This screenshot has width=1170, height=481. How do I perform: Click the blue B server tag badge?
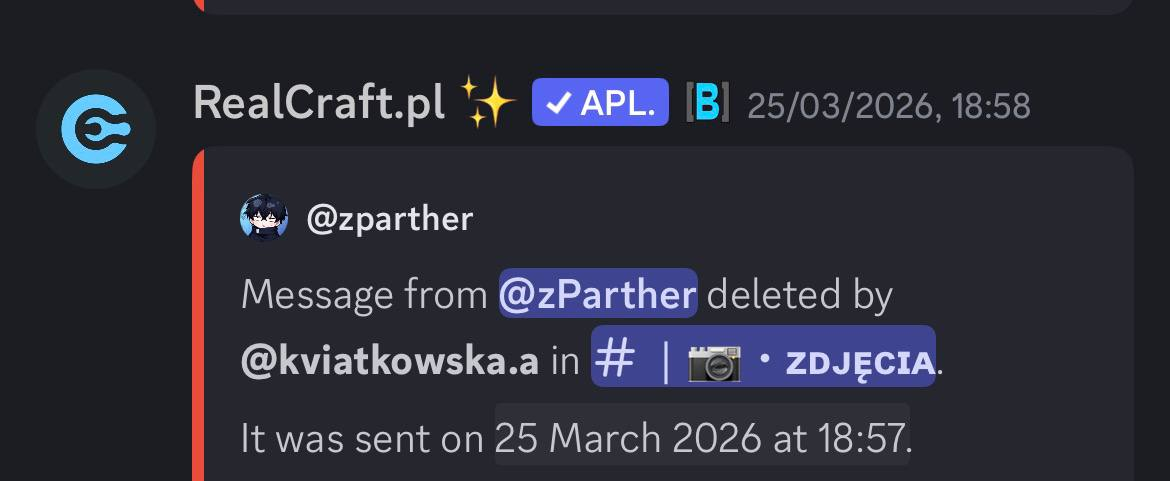[x=707, y=103]
